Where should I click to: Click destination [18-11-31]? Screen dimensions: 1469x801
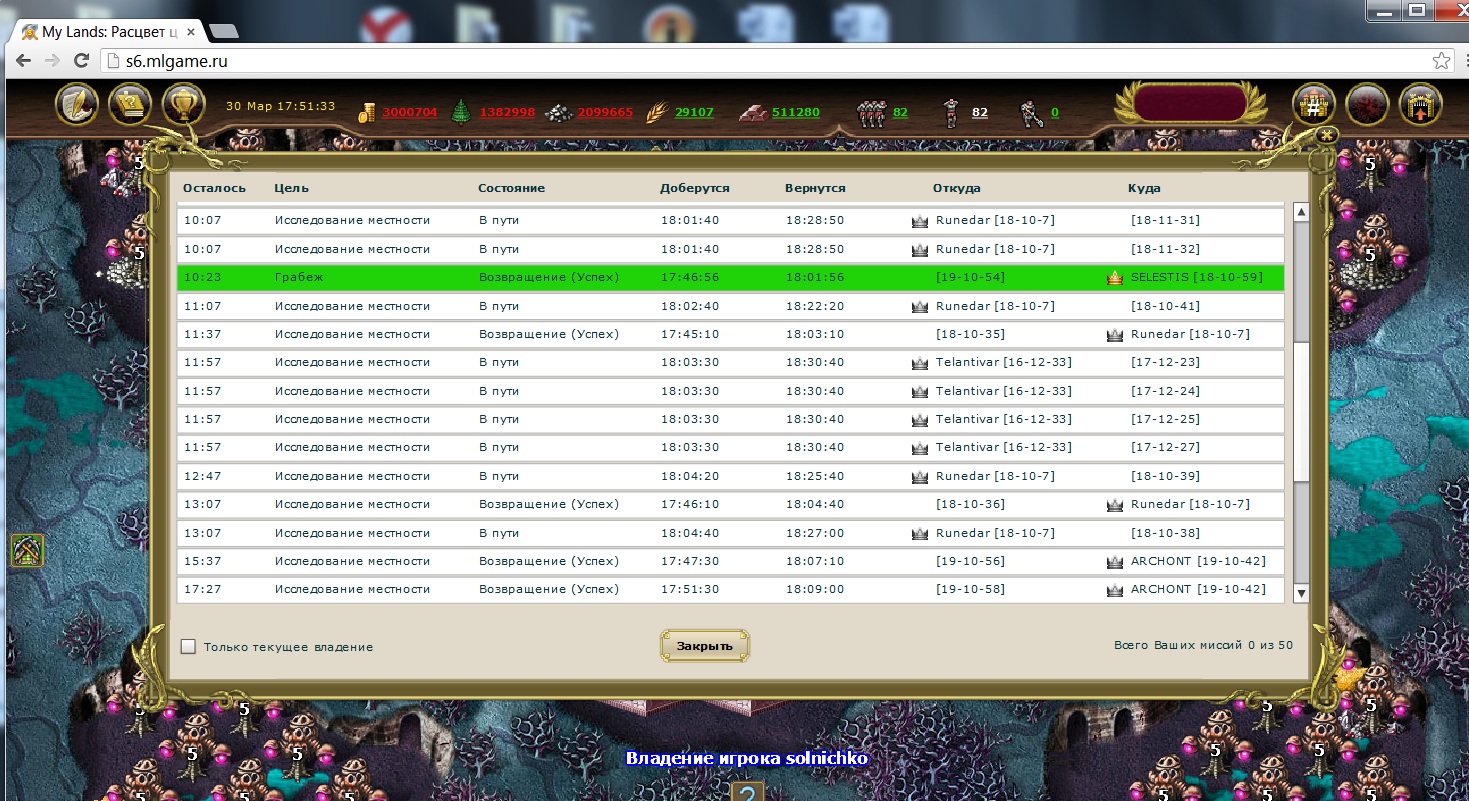coord(1165,221)
